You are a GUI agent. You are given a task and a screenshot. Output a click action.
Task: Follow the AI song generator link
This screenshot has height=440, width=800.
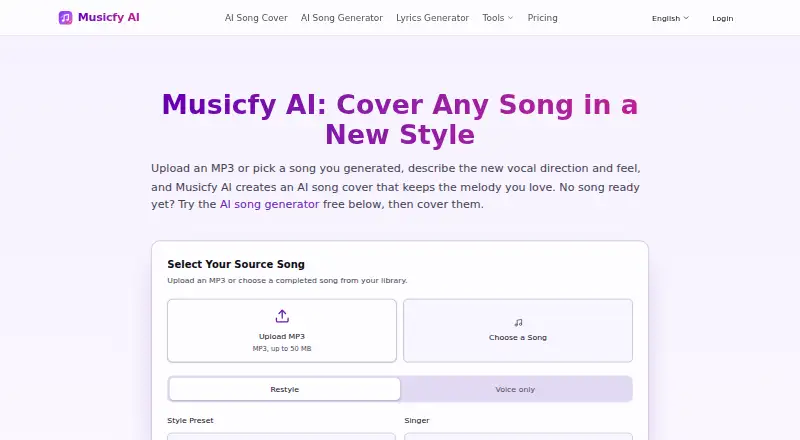(x=269, y=204)
